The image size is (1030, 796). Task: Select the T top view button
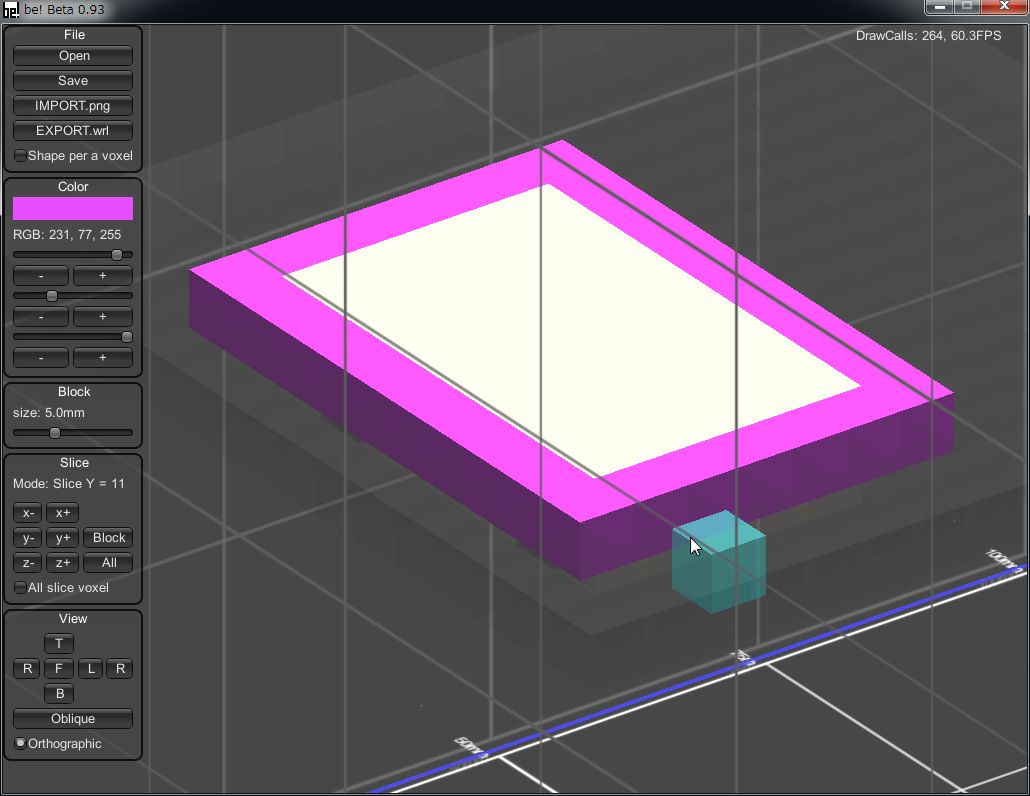point(59,643)
